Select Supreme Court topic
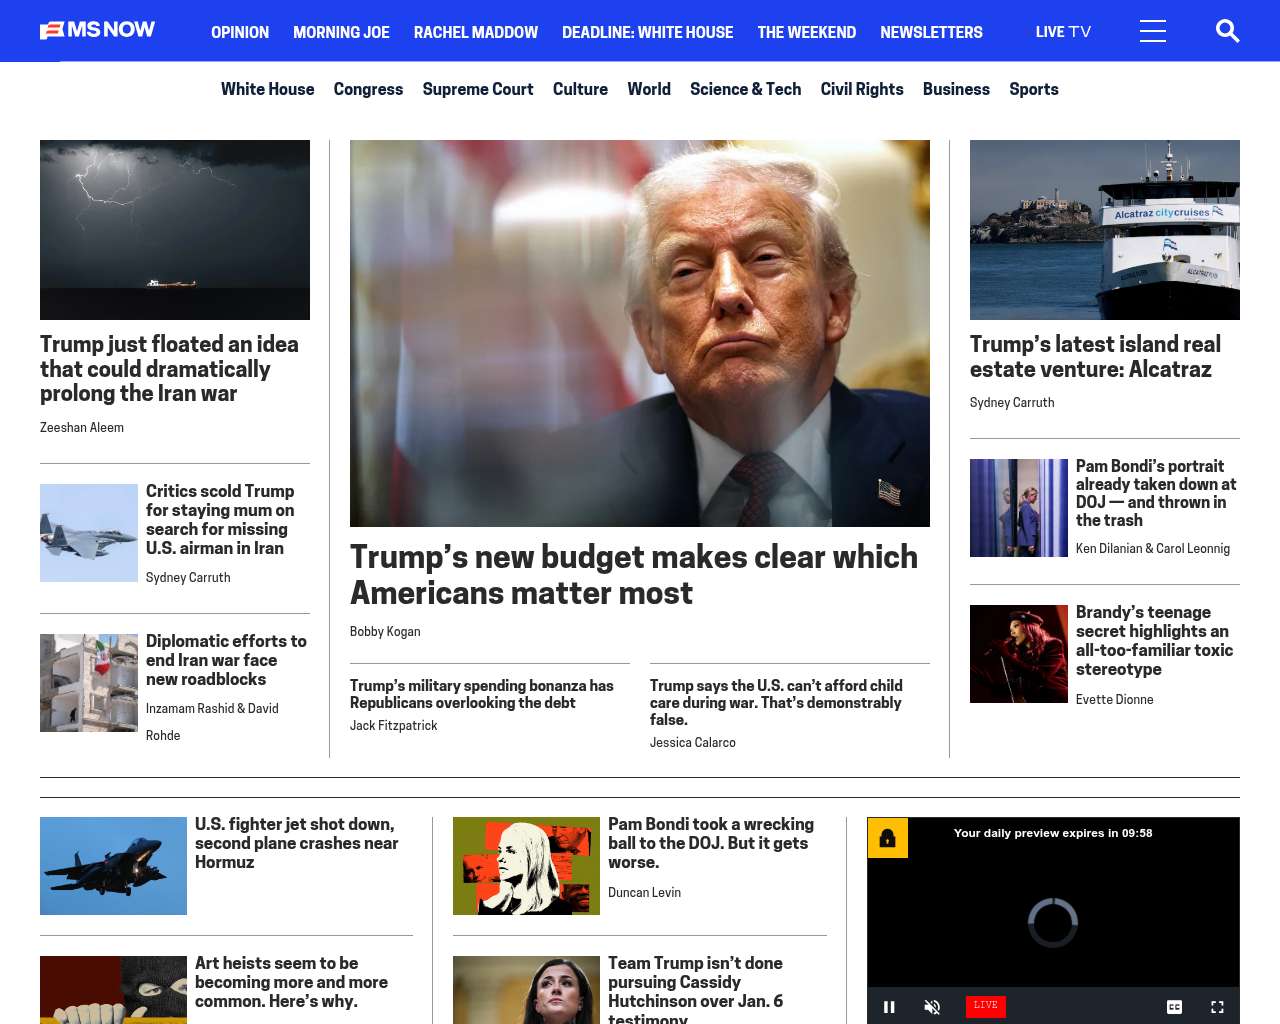 (x=478, y=89)
